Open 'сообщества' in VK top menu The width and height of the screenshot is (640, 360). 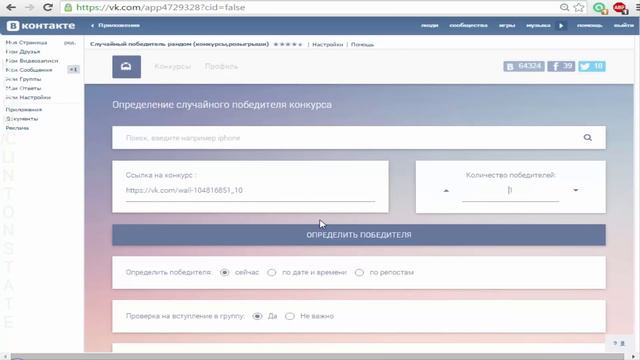click(468, 25)
